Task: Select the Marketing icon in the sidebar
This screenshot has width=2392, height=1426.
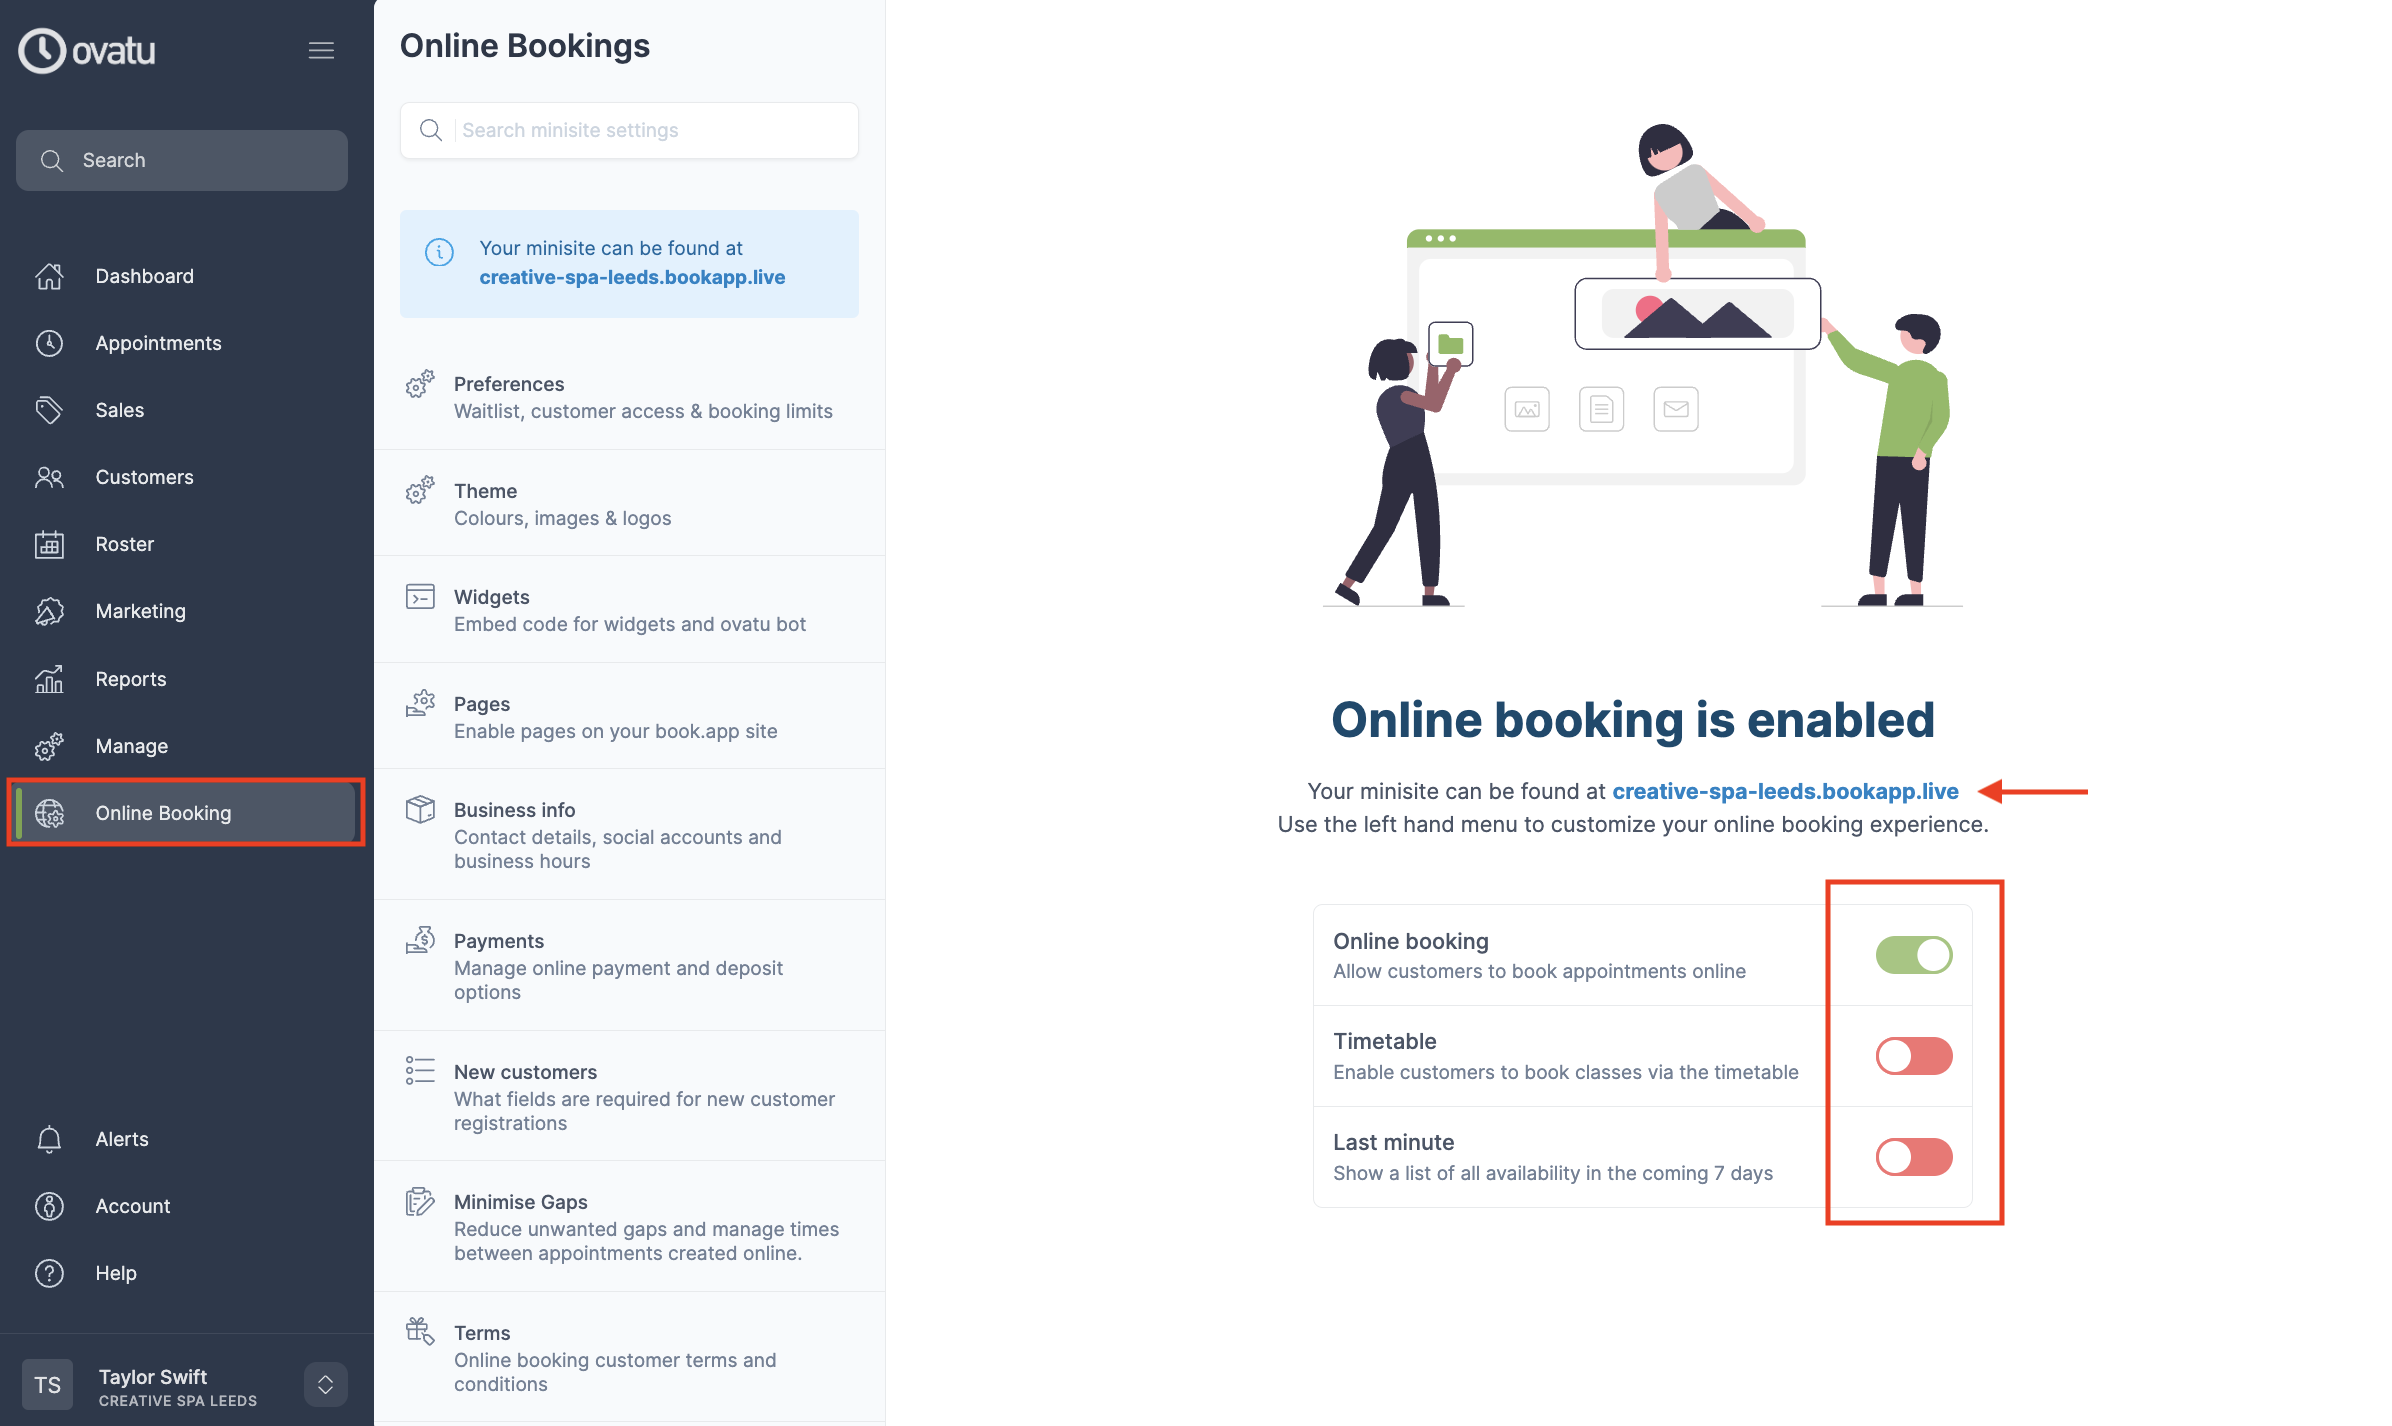Action: pos(49,611)
